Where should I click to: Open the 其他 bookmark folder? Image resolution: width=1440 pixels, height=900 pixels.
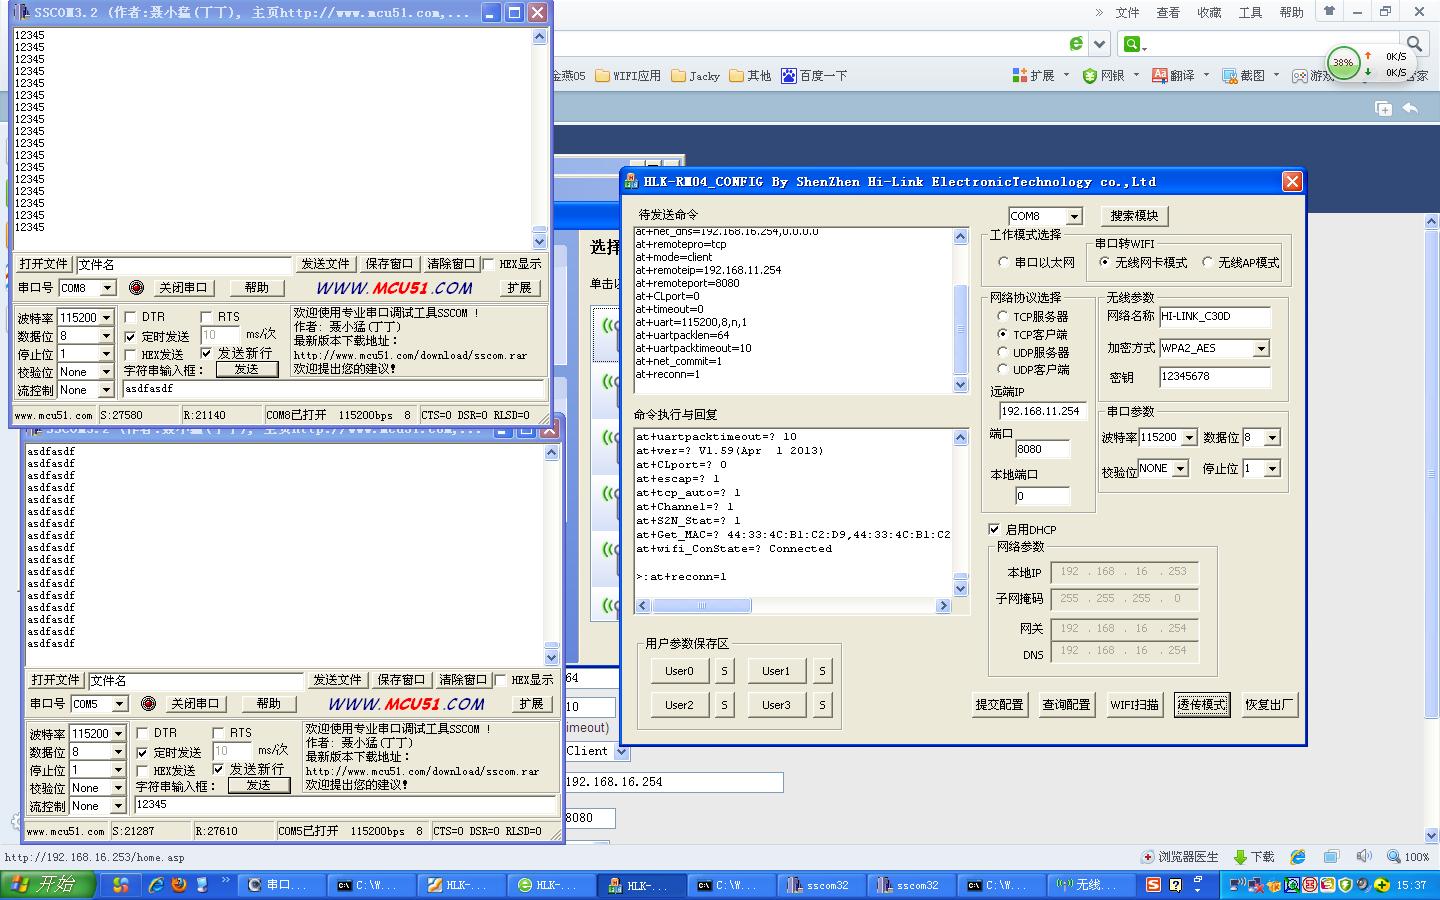coord(751,76)
